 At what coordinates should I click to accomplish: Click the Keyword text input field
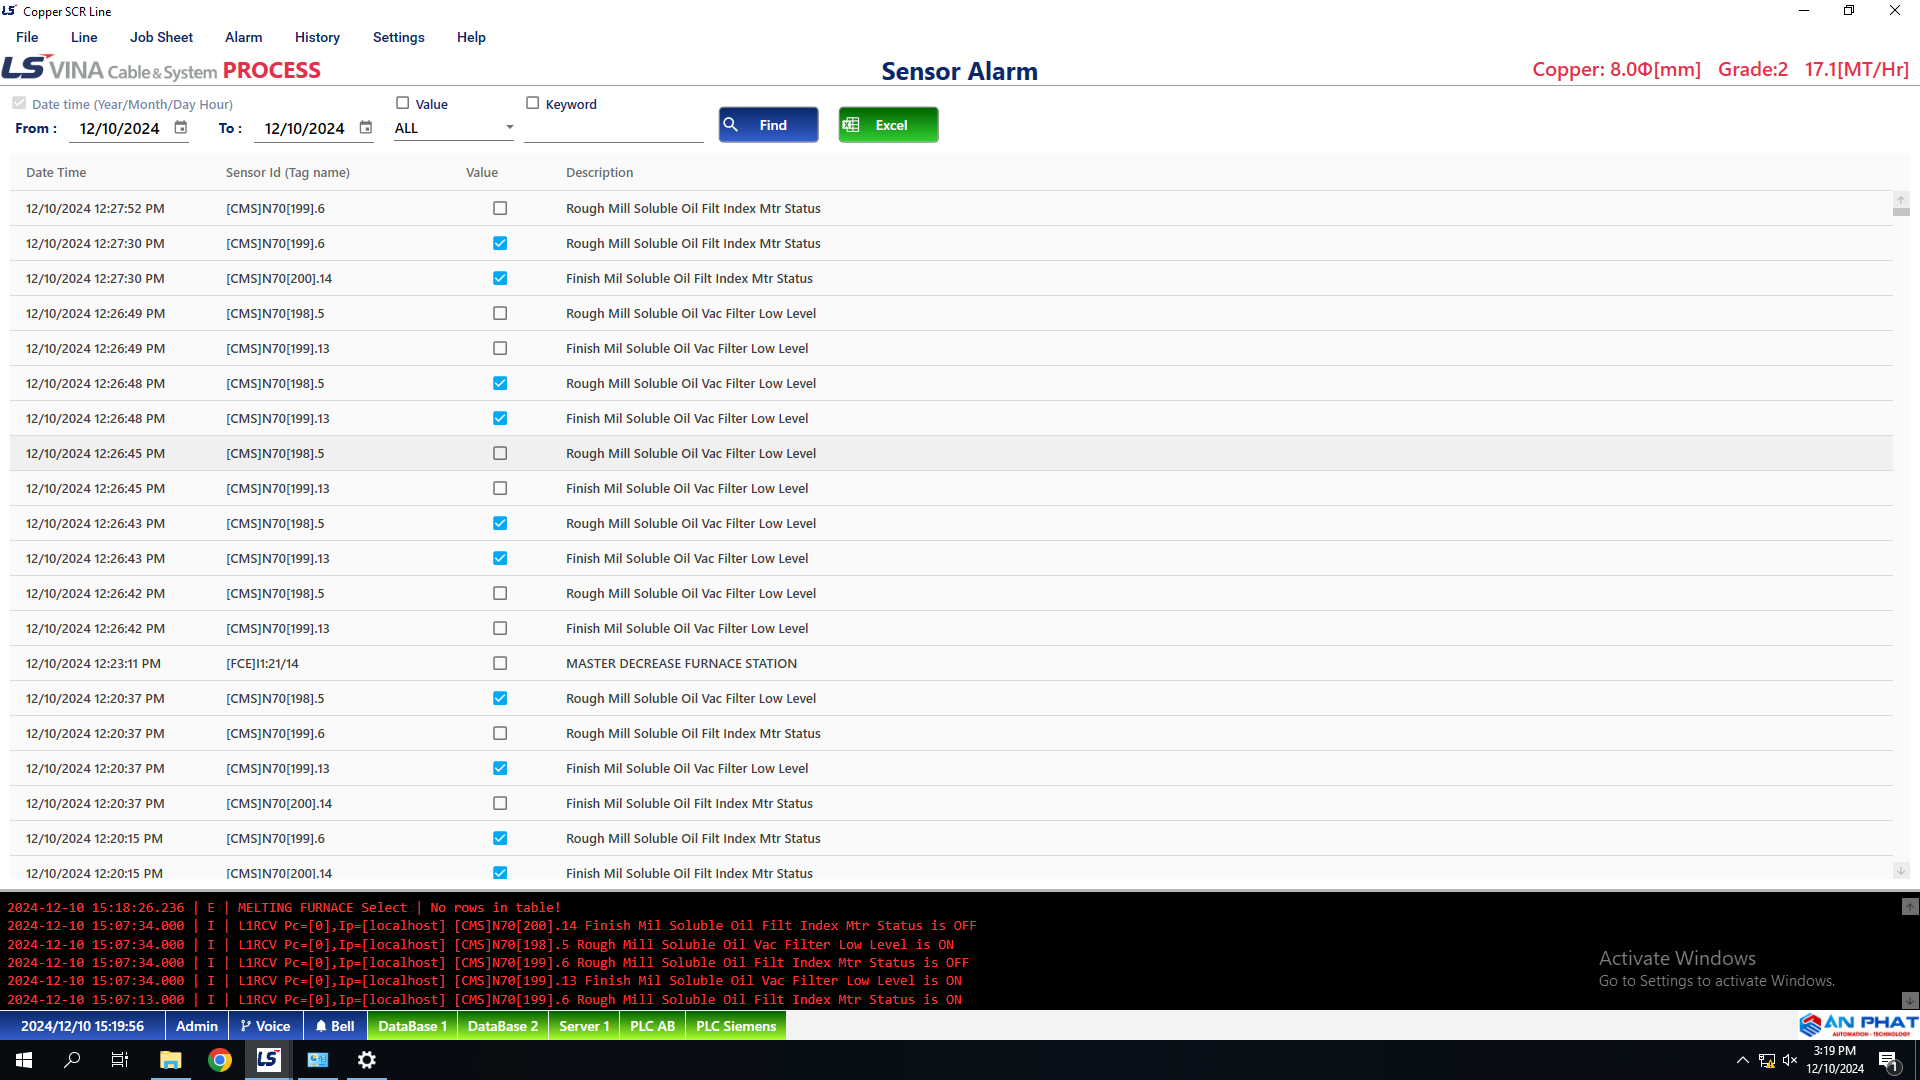click(613, 129)
